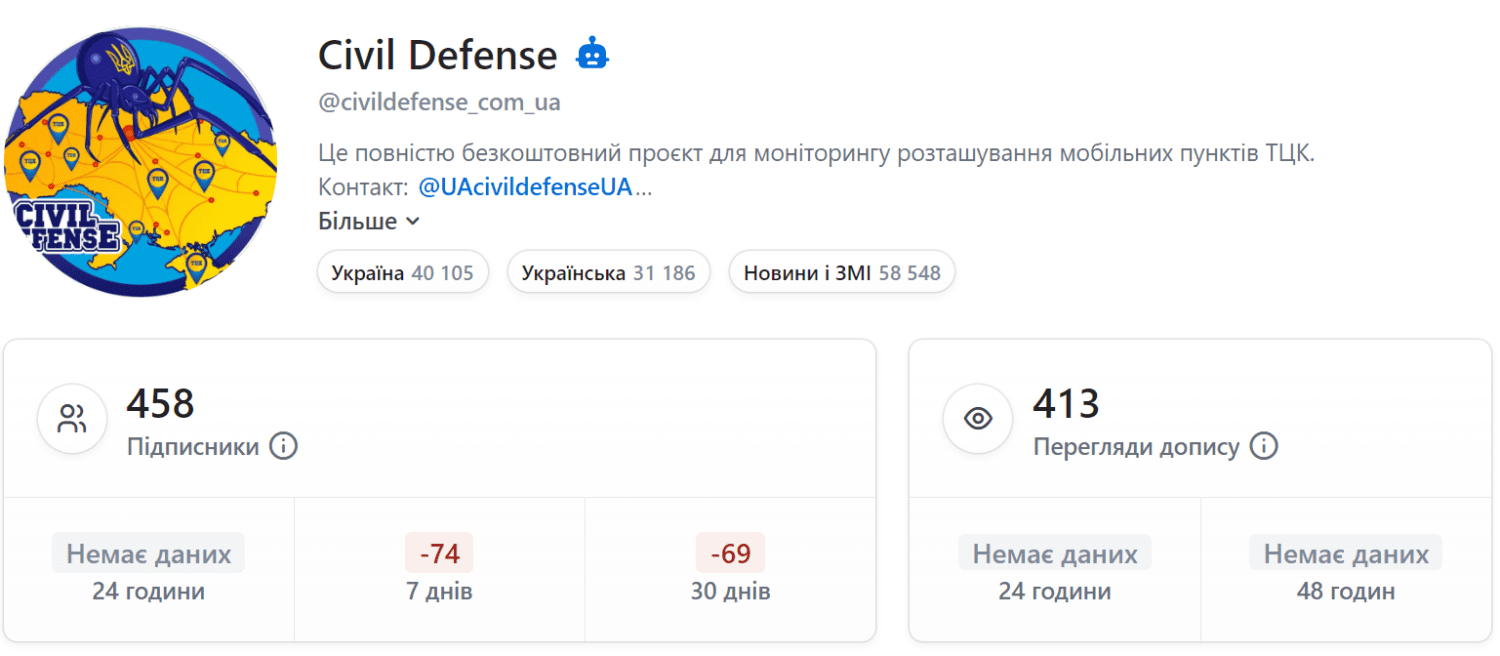Click the Civil Defense channel title
Viewport: 1500px width, 656px height.
437,55
